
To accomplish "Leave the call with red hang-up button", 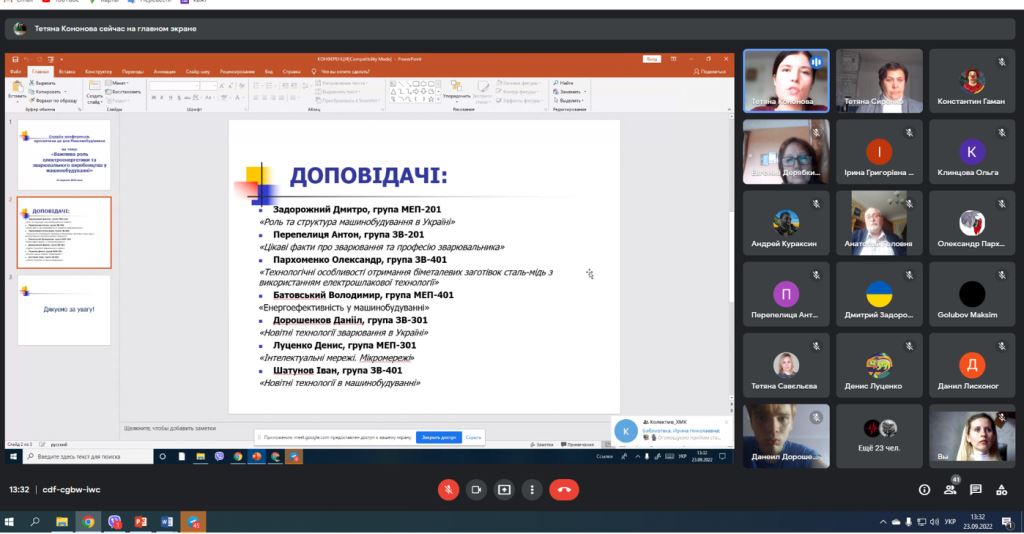I will point(564,490).
